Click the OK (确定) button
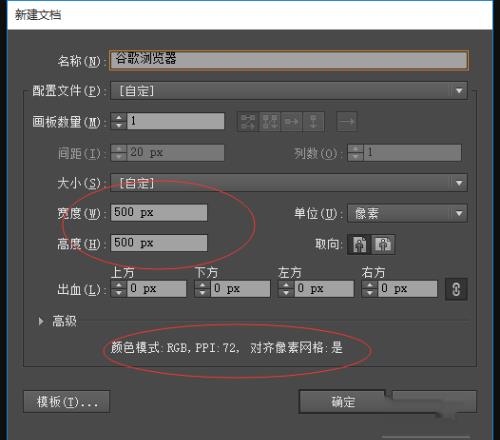500x440 pixels. point(343,402)
